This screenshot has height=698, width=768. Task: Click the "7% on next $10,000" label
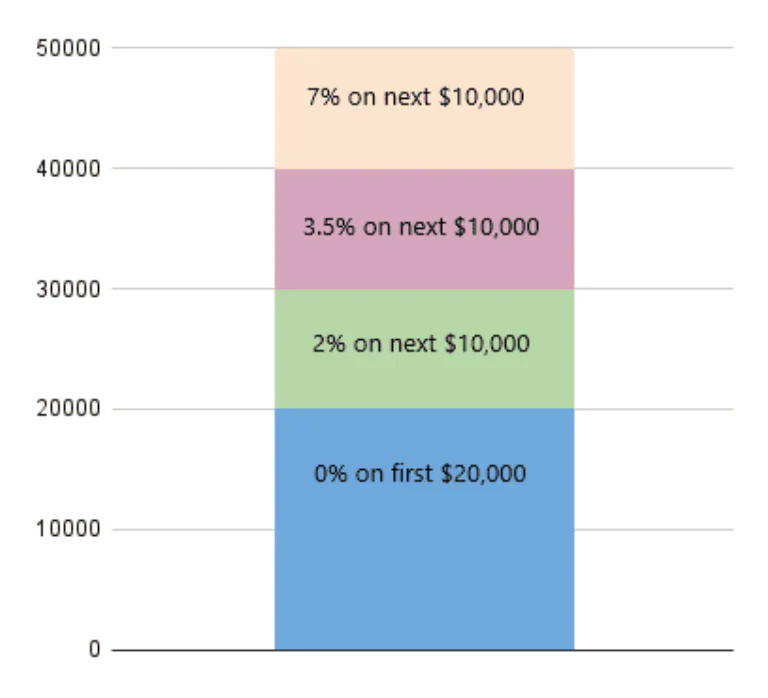click(x=416, y=98)
